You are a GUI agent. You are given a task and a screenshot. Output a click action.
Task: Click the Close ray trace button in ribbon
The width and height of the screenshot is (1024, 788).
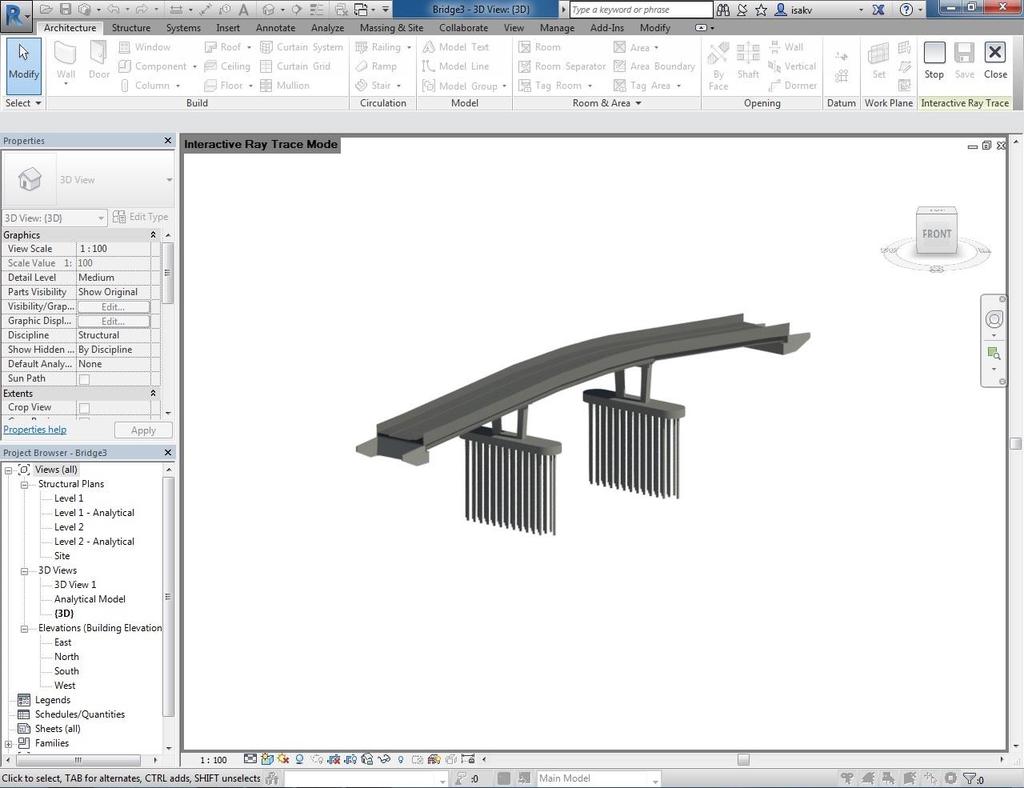[x=995, y=61]
